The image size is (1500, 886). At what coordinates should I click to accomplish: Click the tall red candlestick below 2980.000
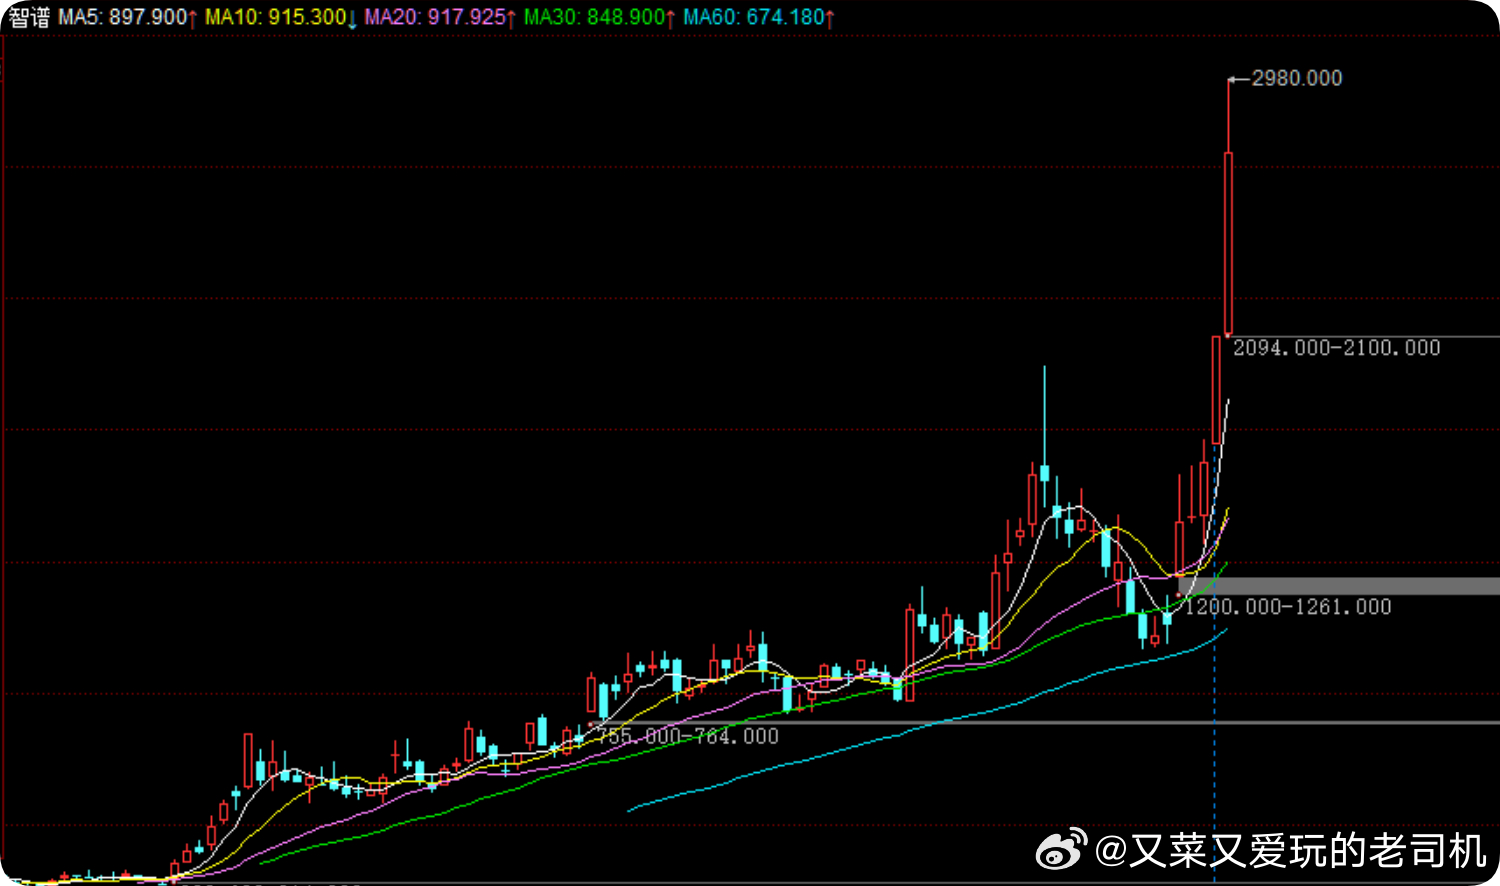click(x=1228, y=243)
